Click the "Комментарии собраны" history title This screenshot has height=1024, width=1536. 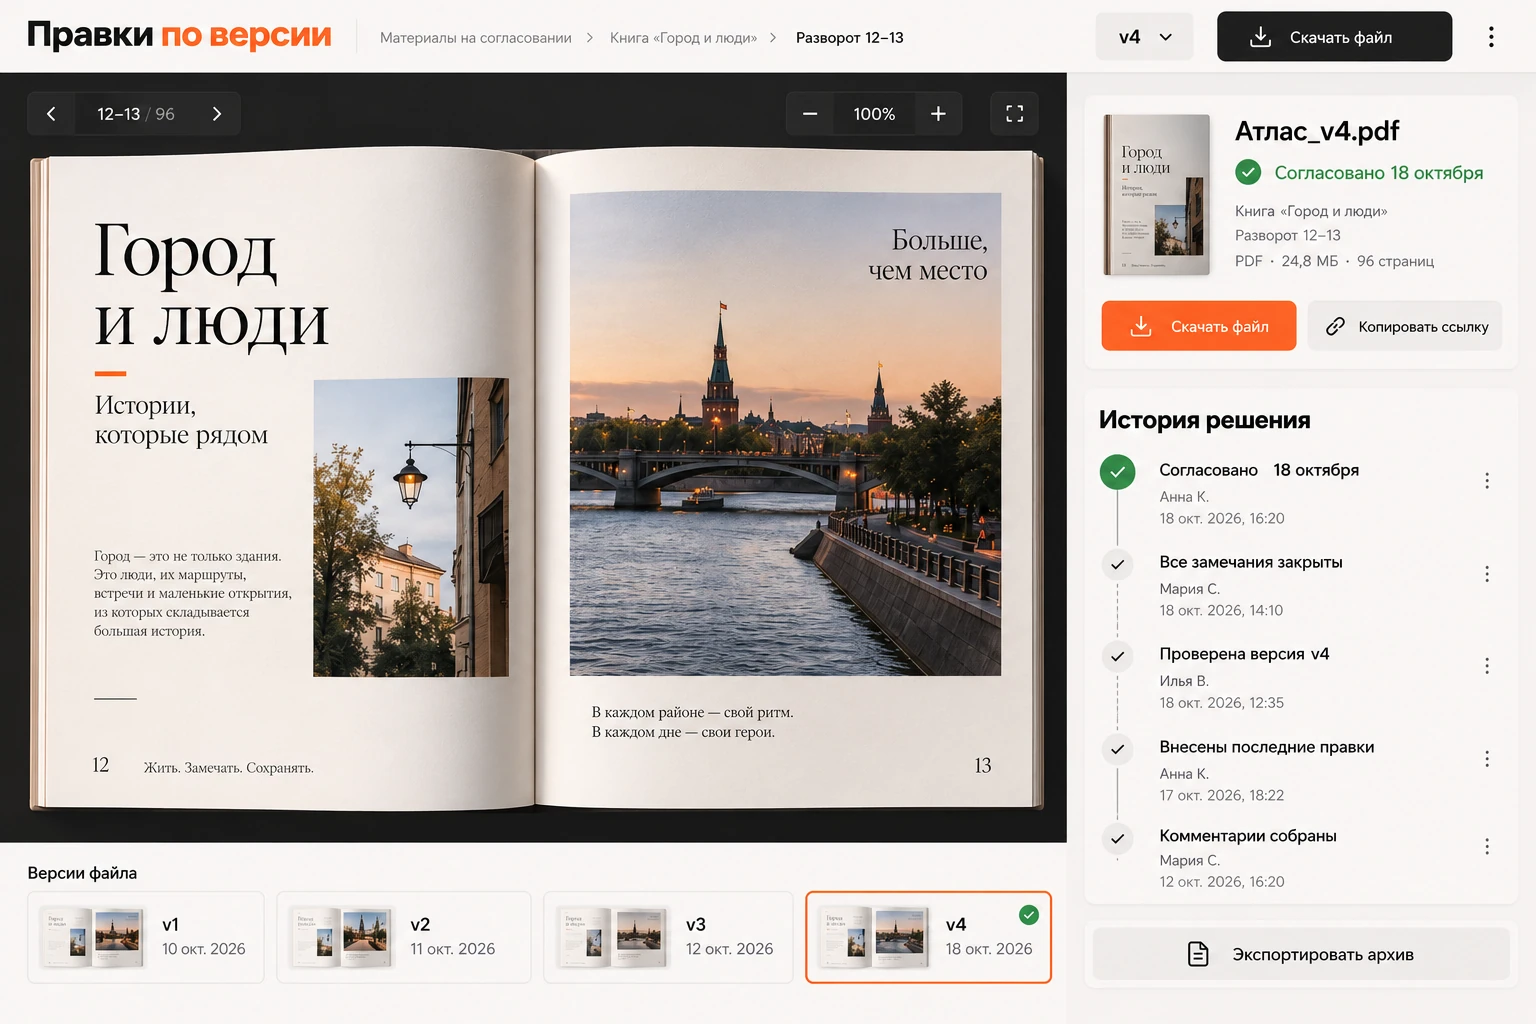[x=1248, y=836]
